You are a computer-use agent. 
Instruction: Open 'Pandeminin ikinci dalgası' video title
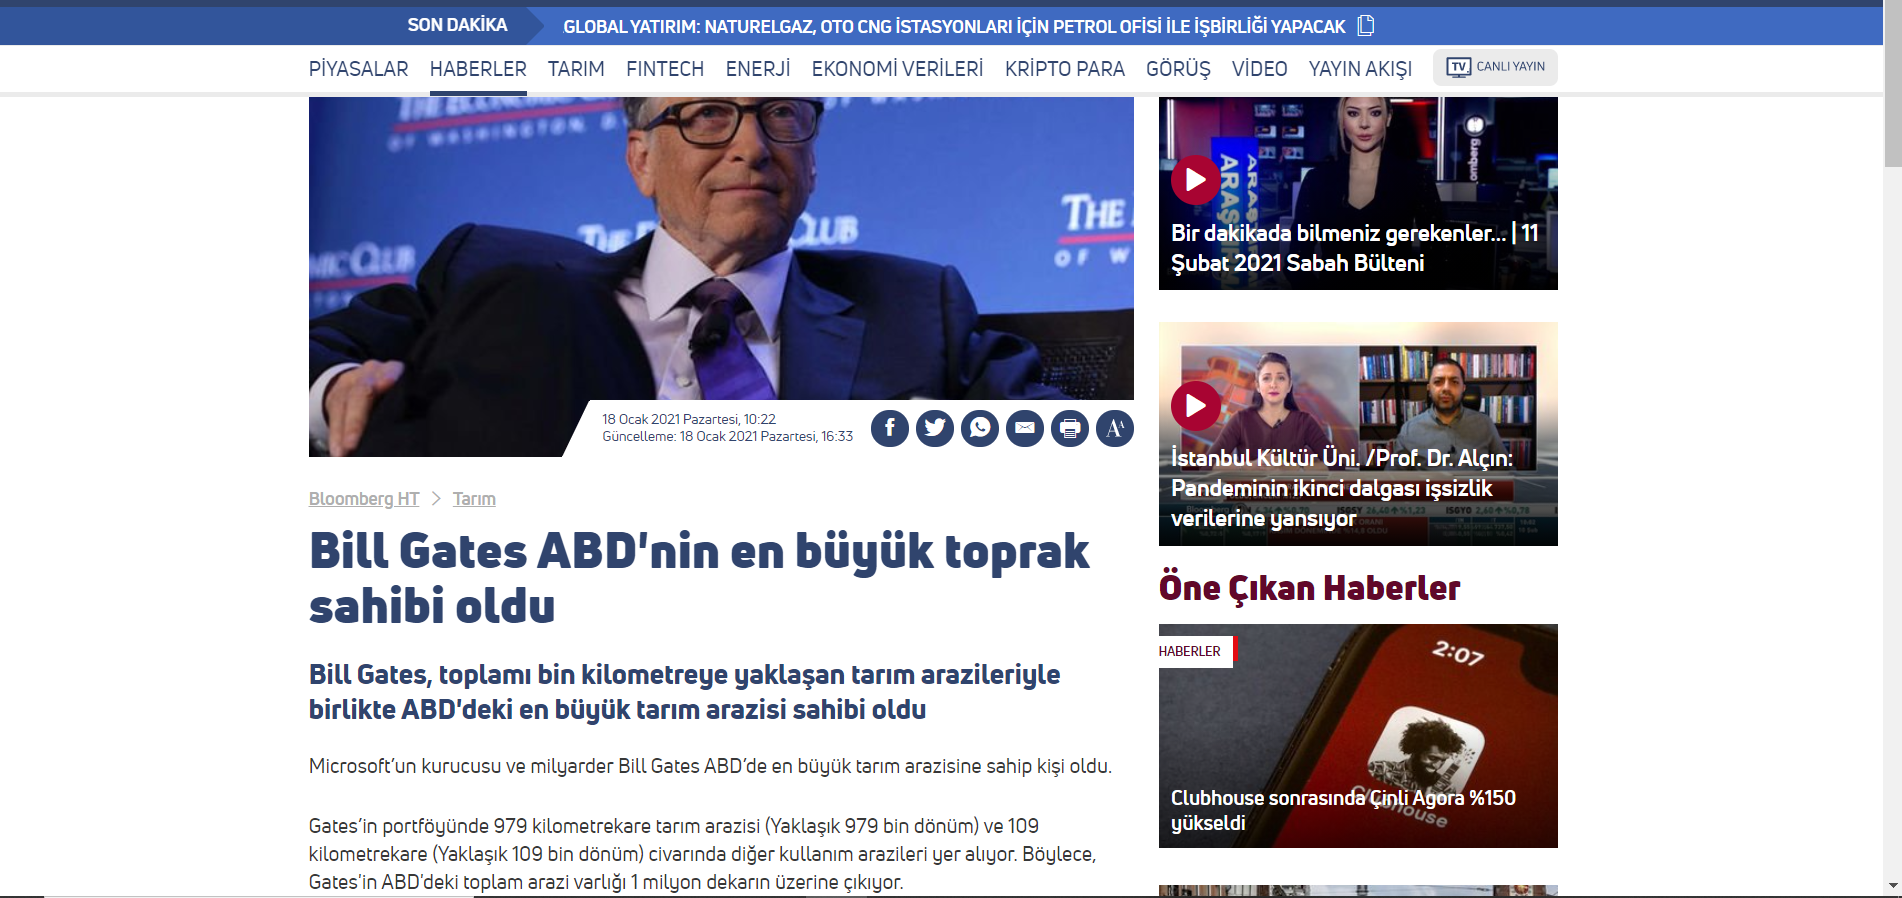(x=1342, y=488)
